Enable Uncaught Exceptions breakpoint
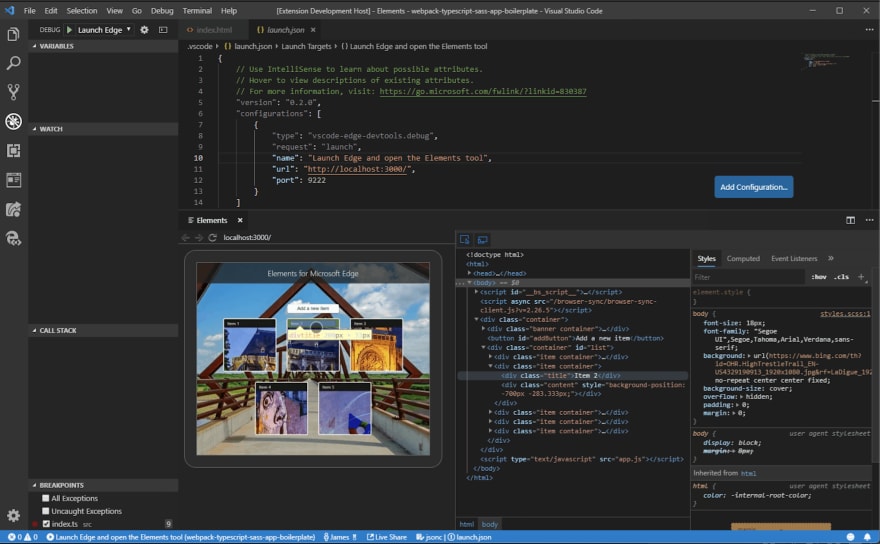Viewport: 880px width, 544px height. pyautogui.click(x=45, y=511)
